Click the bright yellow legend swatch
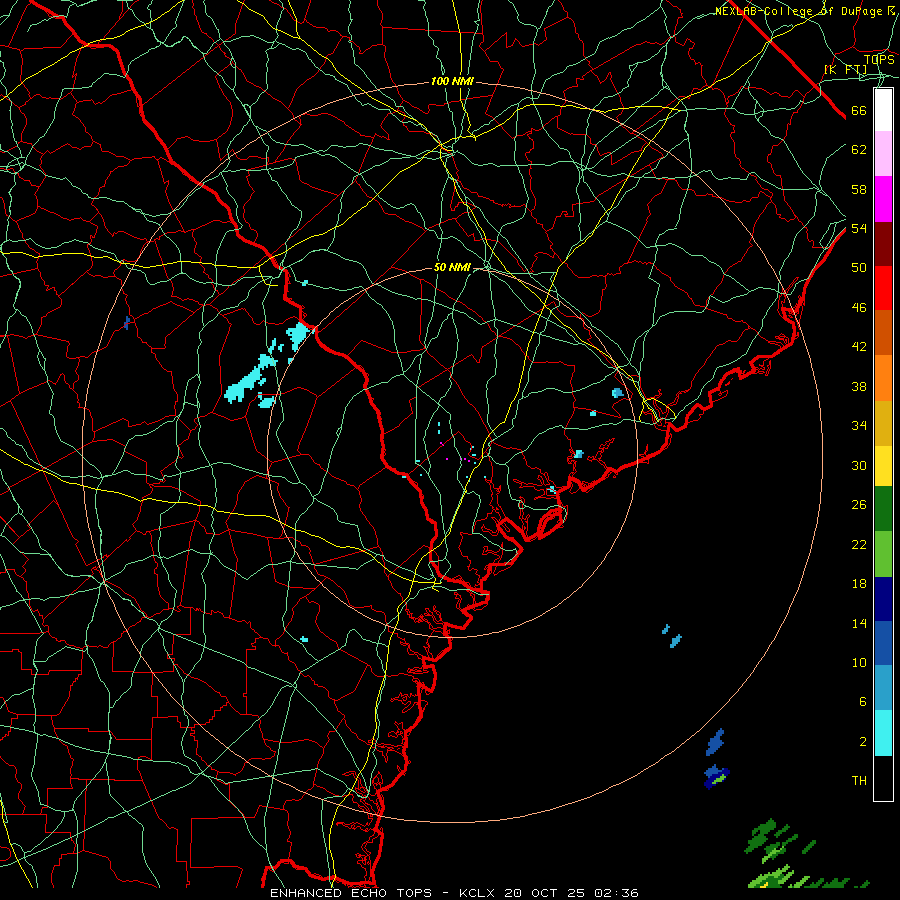The image size is (900, 900). tap(883, 466)
